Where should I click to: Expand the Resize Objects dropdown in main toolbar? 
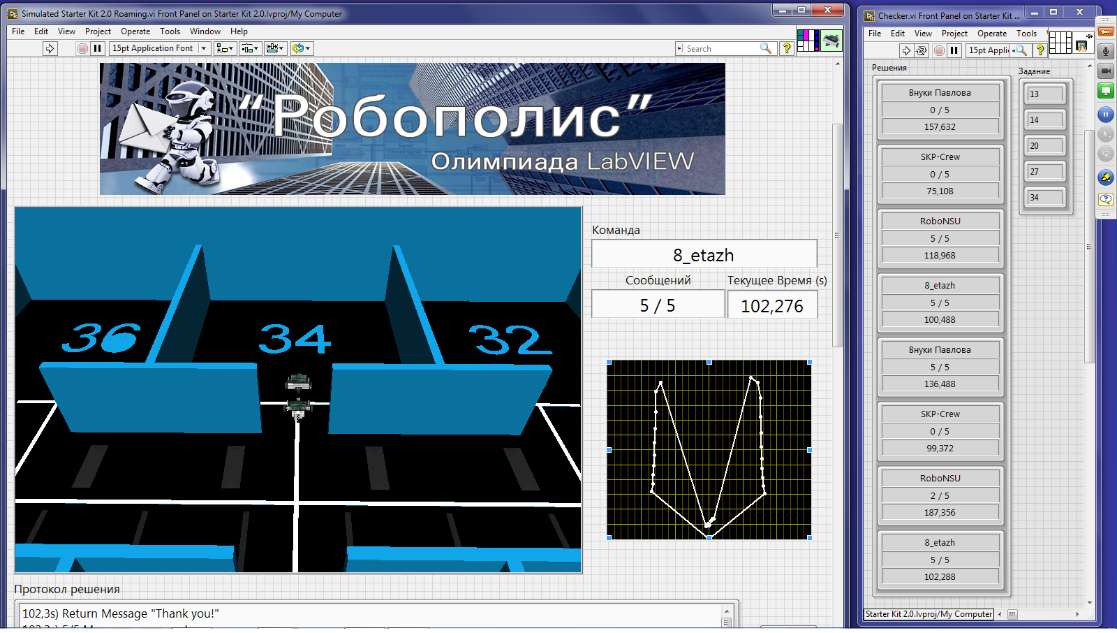click(x=275, y=48)
